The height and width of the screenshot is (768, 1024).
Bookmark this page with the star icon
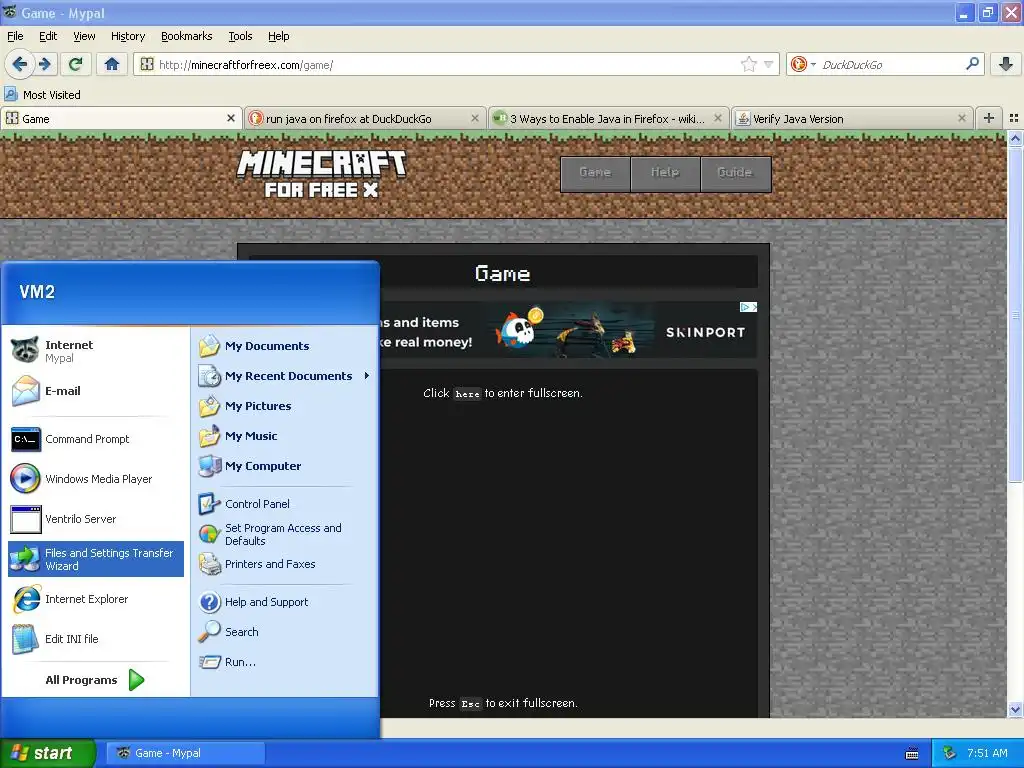748,64
